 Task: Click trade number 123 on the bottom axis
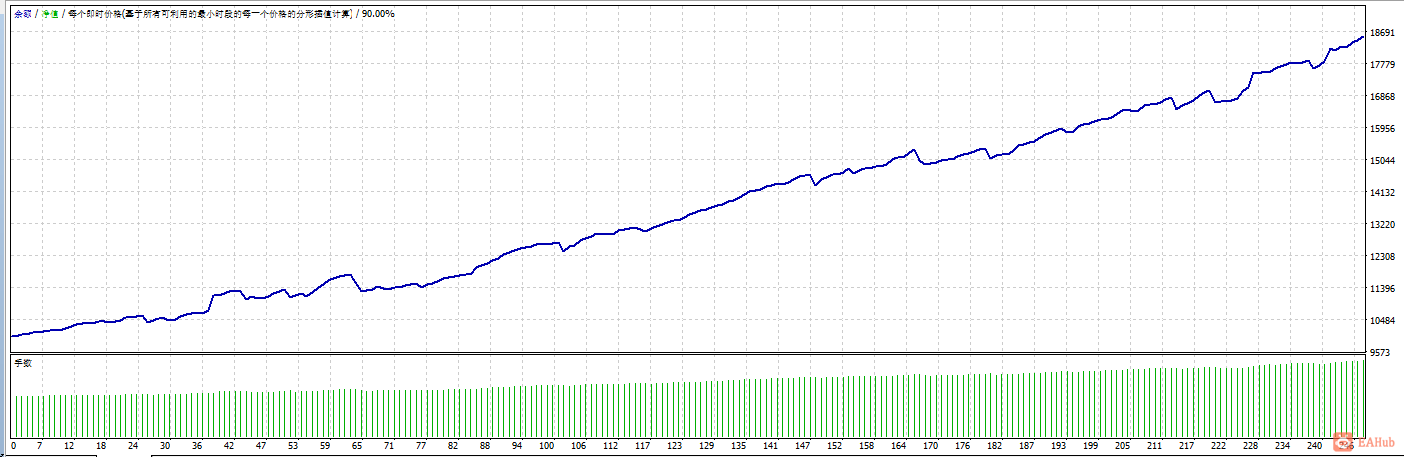(675, 446)
